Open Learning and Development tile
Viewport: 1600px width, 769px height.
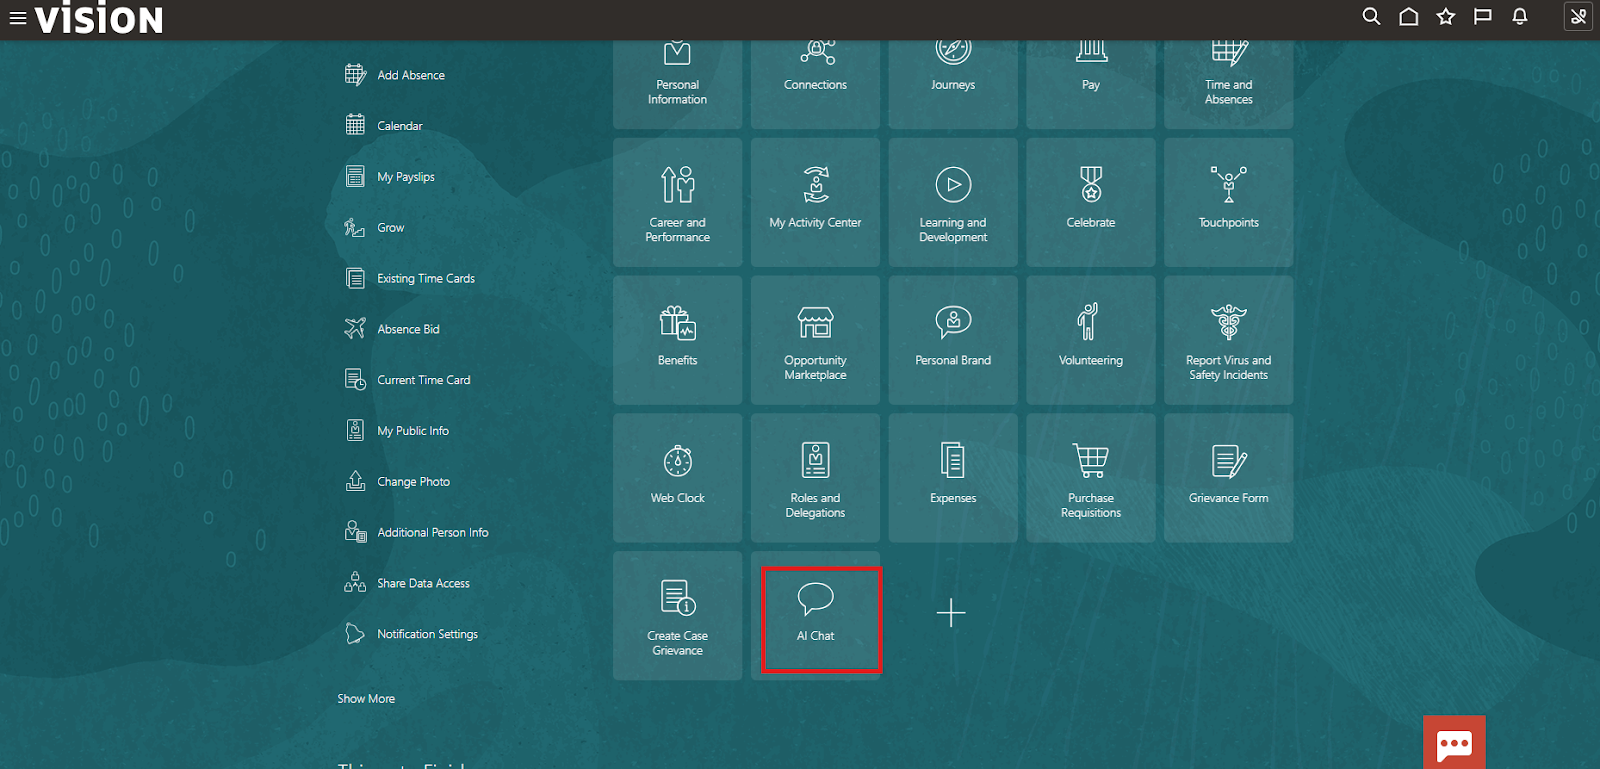tap(953, 201)
